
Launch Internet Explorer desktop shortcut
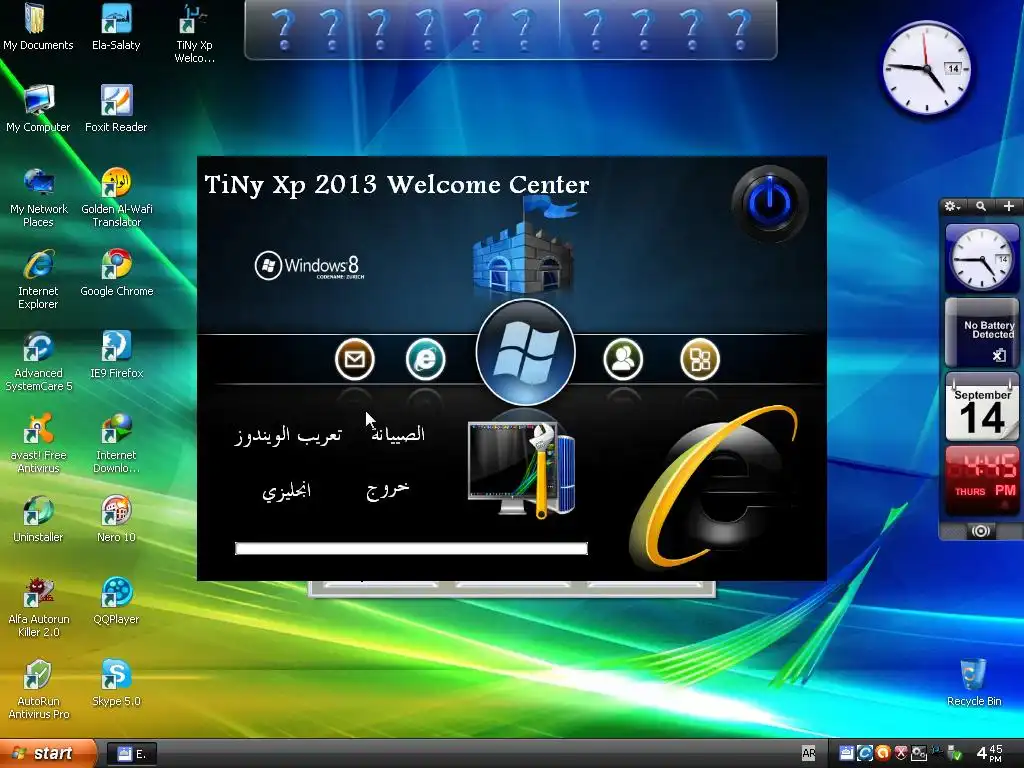(x=38, y=280)
